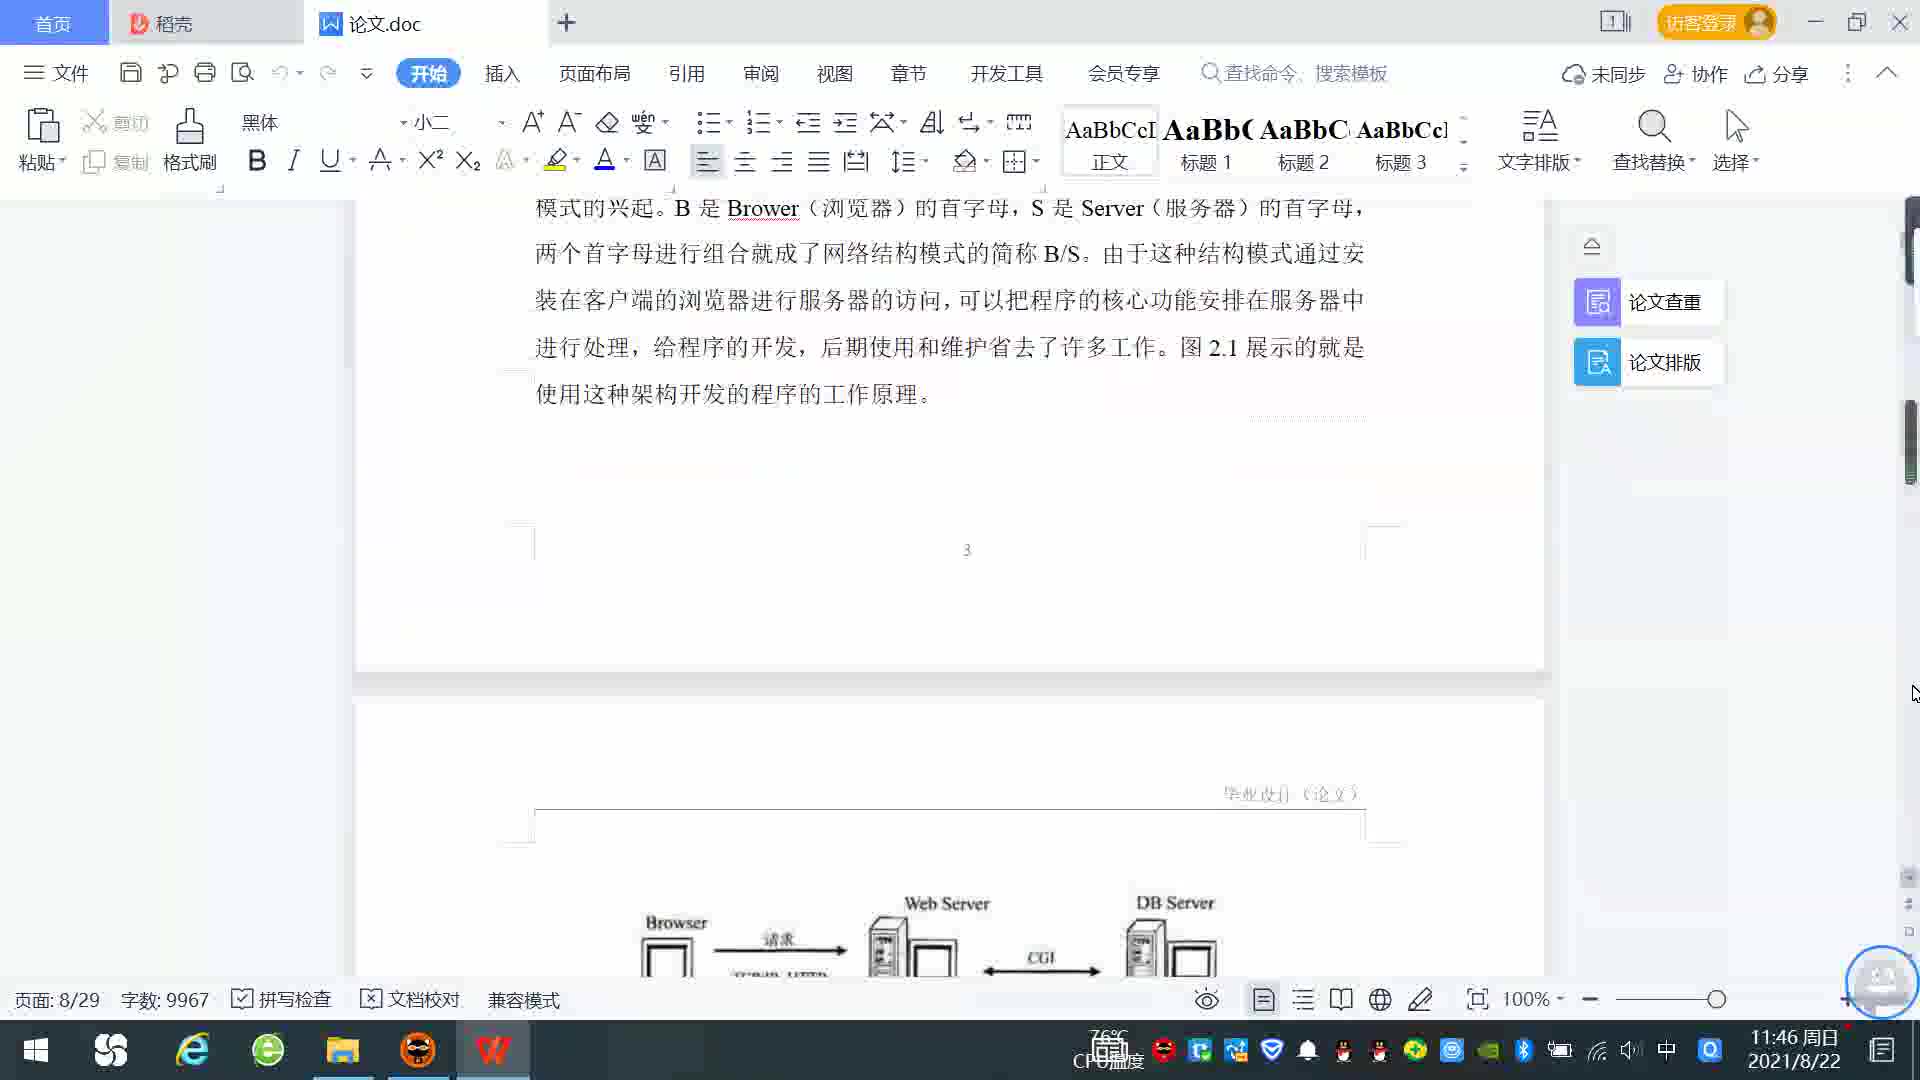Switch to web layout view globe icon
The height and width of the screenshot is (1080, 1920).
pyautogui.click(x=1380, y=999)
